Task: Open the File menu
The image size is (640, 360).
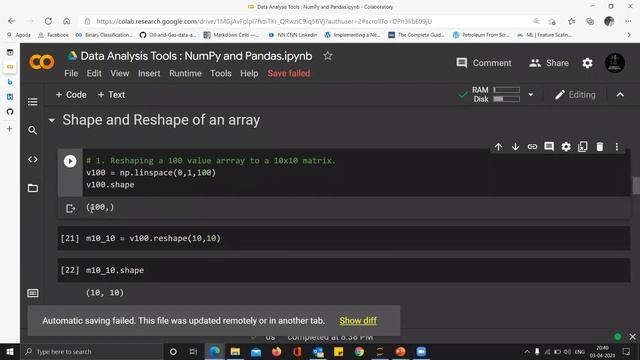Action: pos(71,73)
